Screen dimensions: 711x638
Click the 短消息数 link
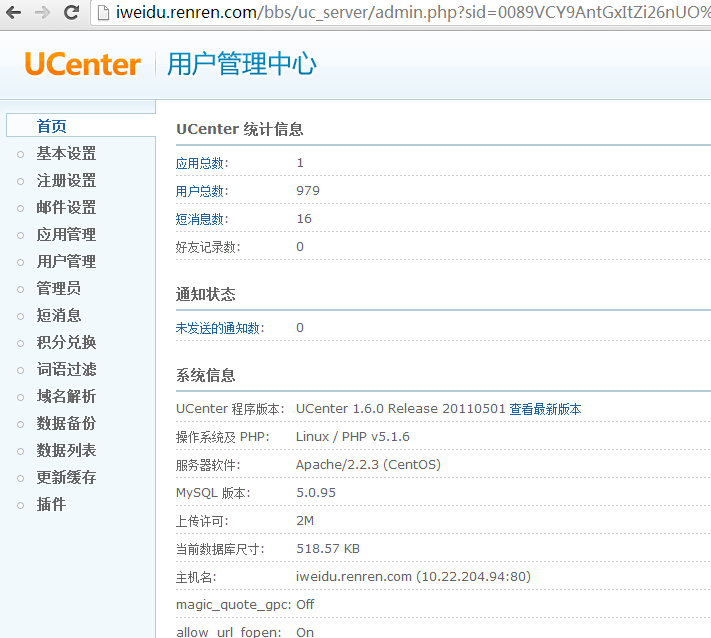(x=200, y=219)
